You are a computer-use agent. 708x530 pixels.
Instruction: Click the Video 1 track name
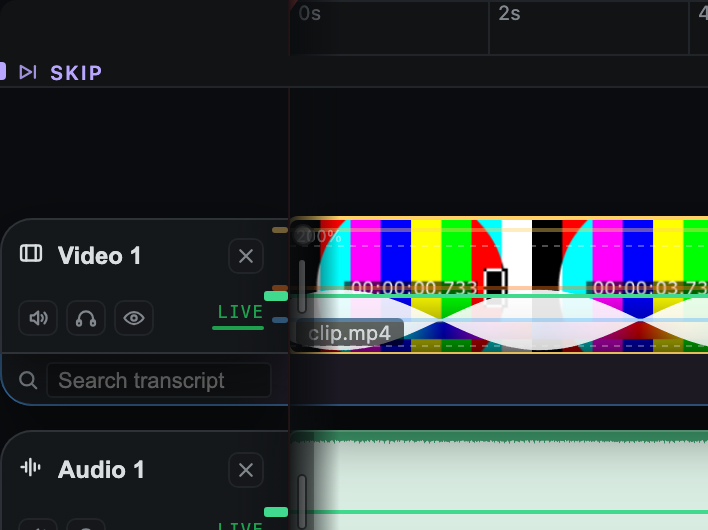point(99,256)
